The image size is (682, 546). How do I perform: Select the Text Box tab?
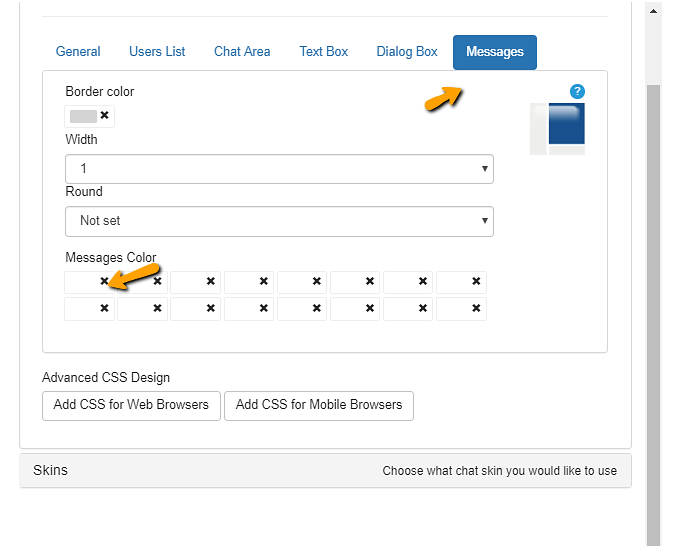pos(324,52)
